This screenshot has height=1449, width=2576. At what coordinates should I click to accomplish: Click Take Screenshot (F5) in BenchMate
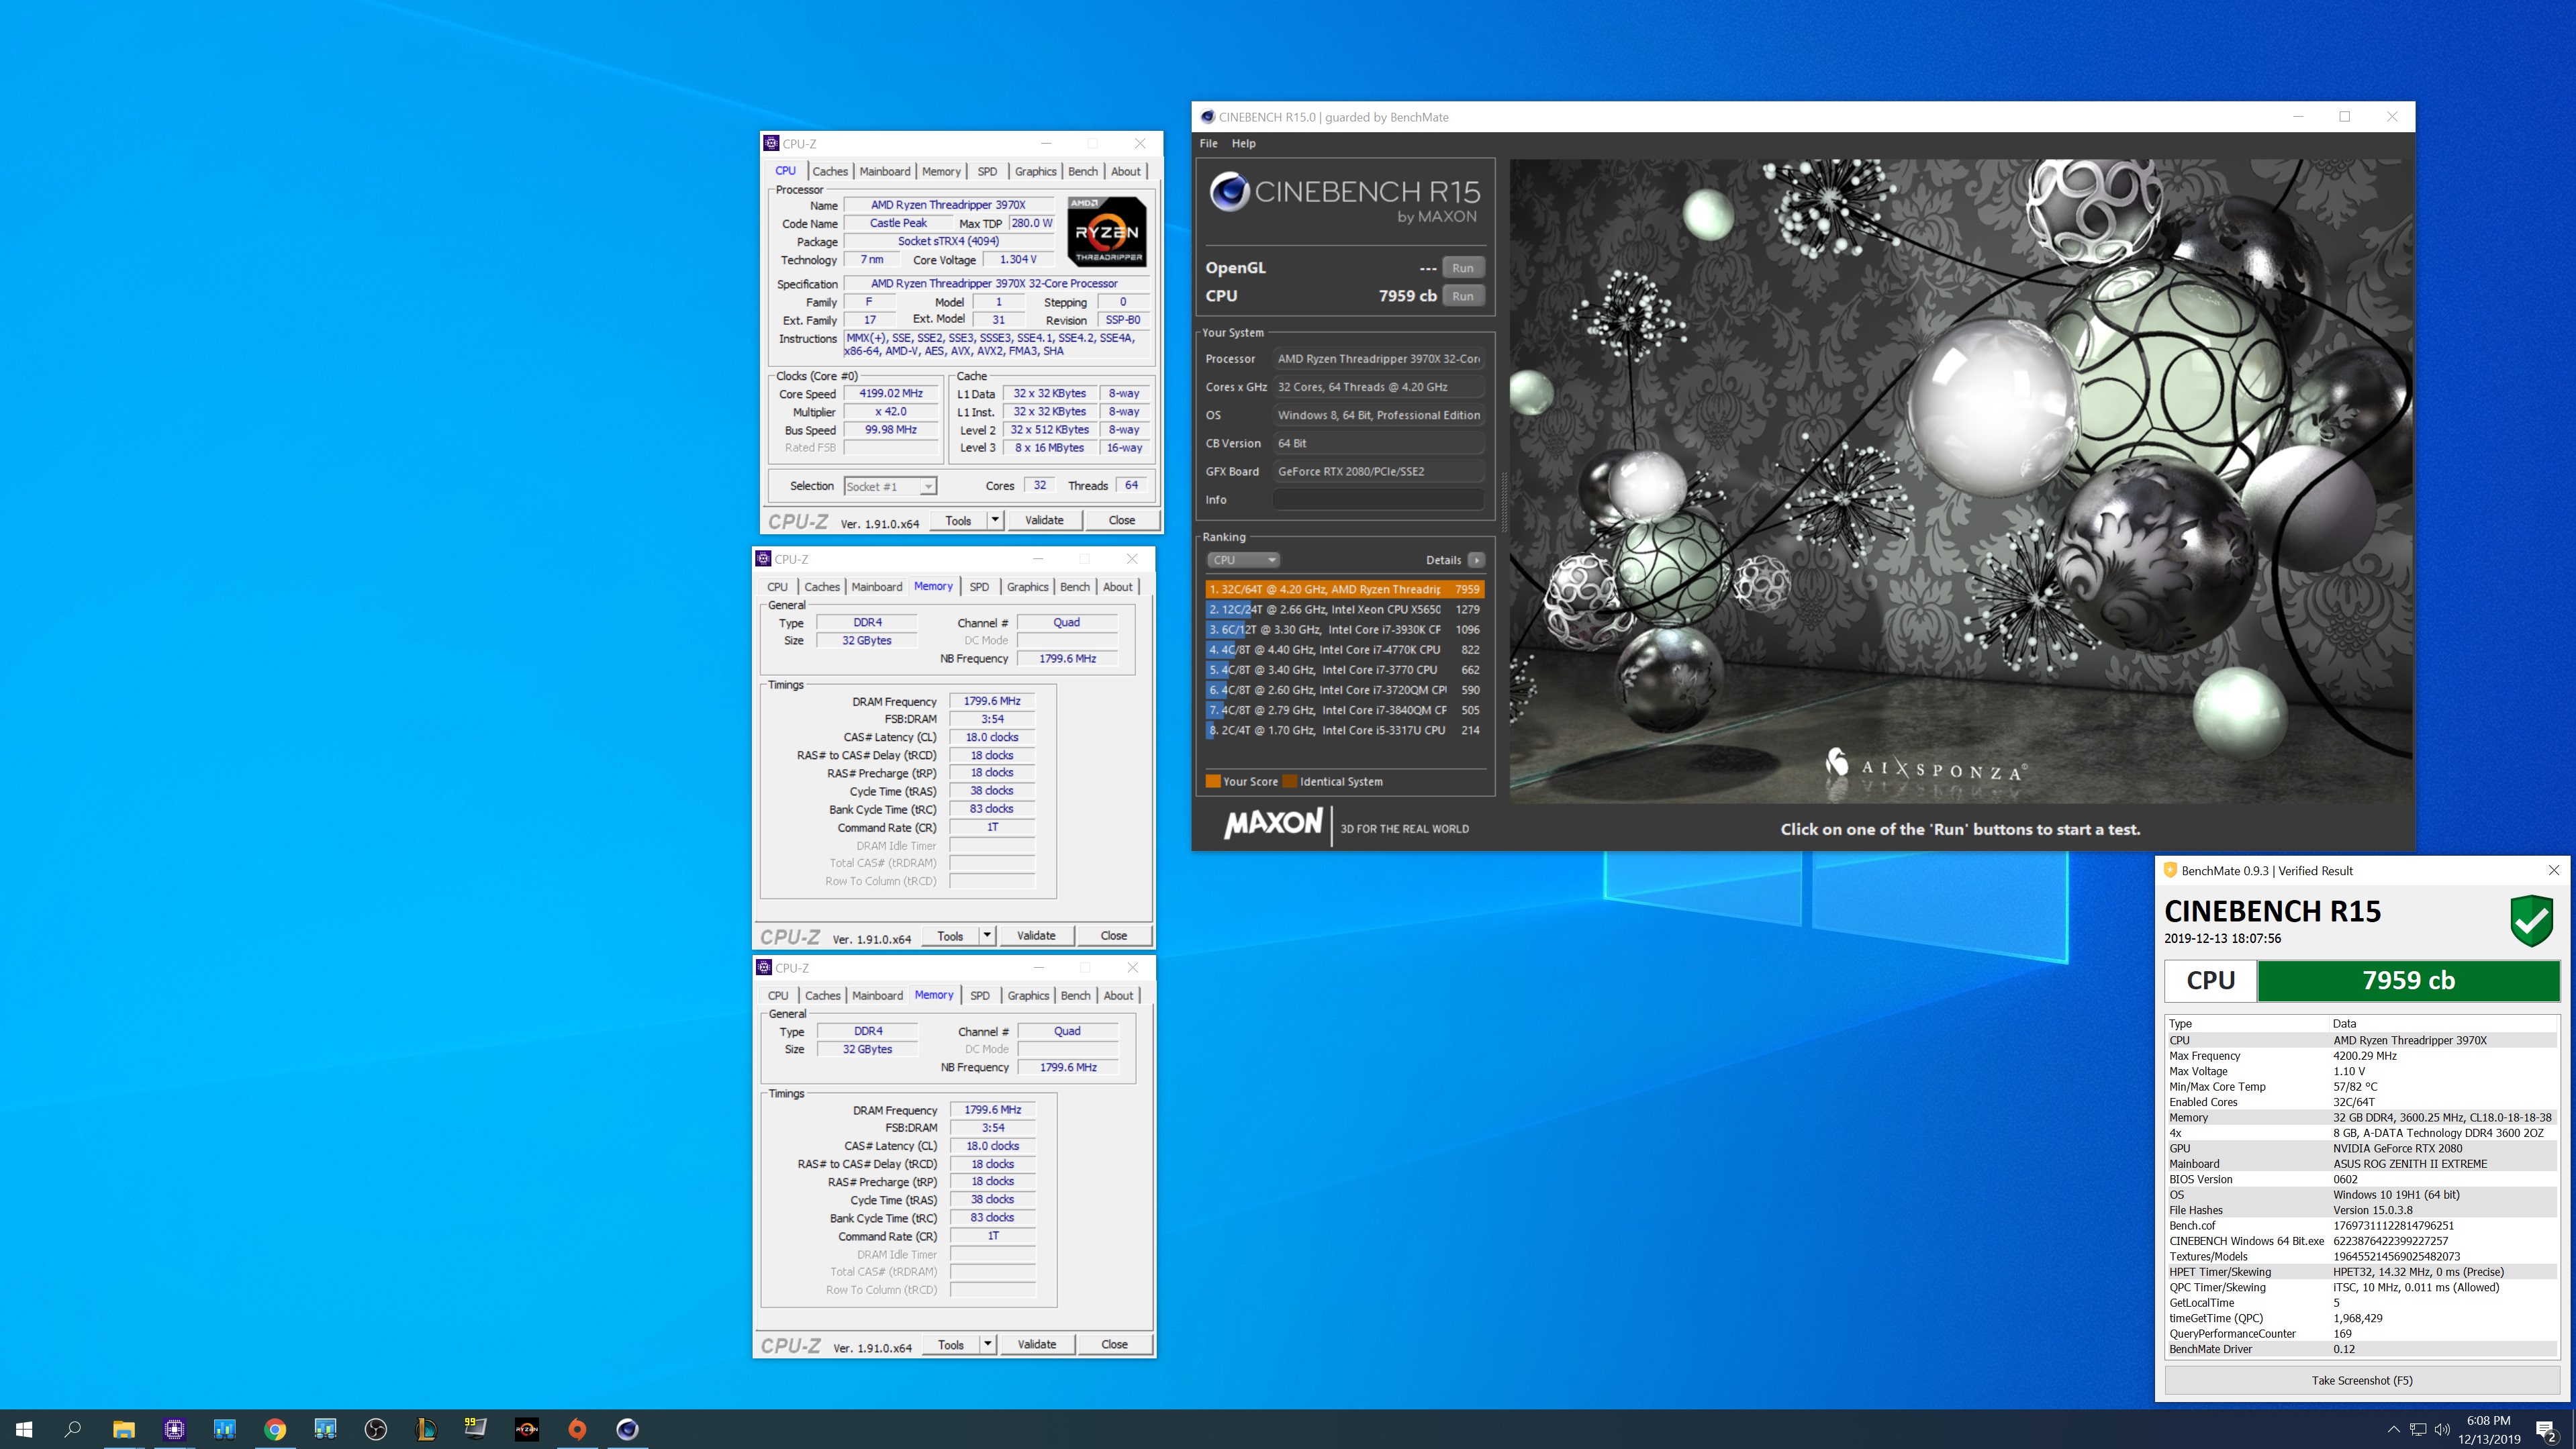coord(2361,1380)
